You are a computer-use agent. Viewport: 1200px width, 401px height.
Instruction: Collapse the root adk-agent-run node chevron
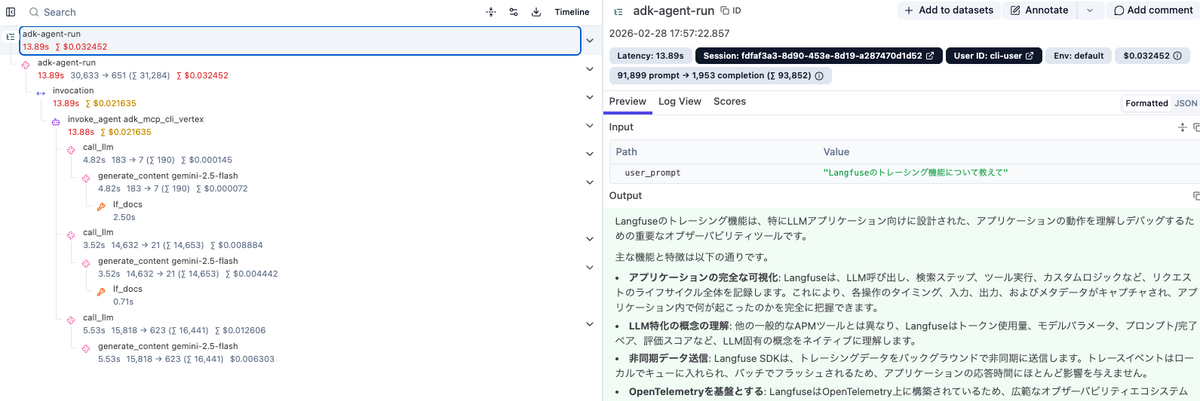[589, 41]
